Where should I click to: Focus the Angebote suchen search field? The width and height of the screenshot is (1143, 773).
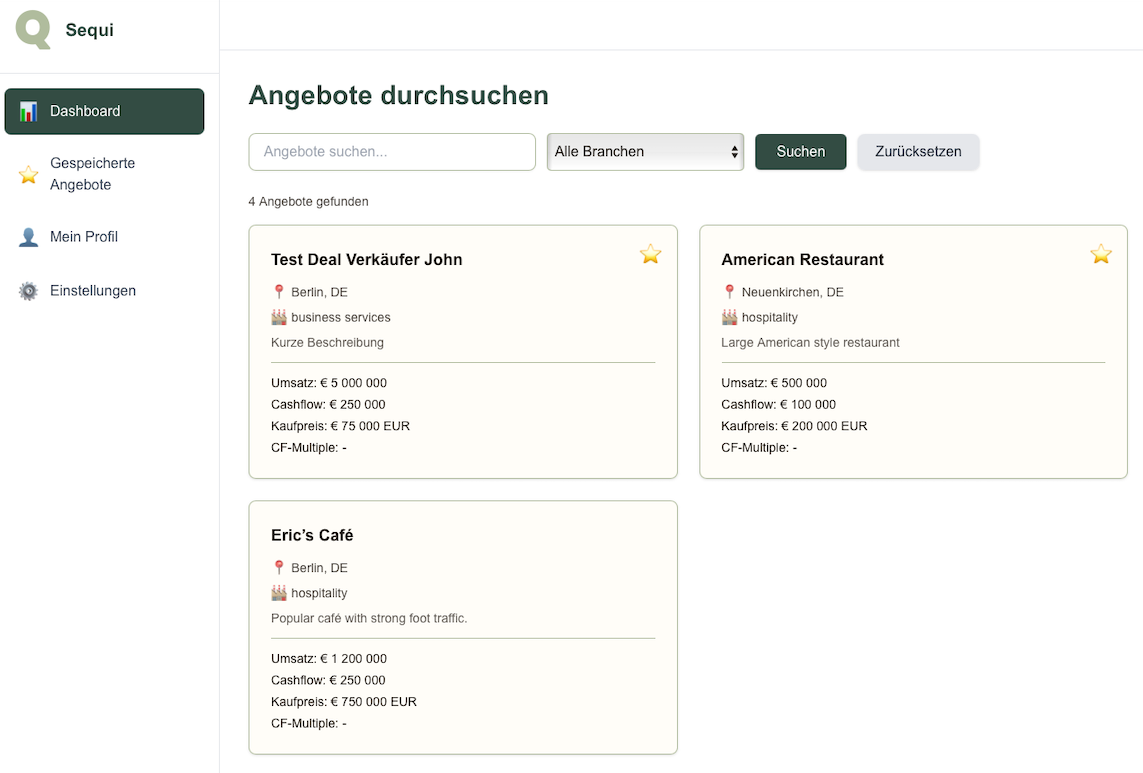click(x=392, y=152)
